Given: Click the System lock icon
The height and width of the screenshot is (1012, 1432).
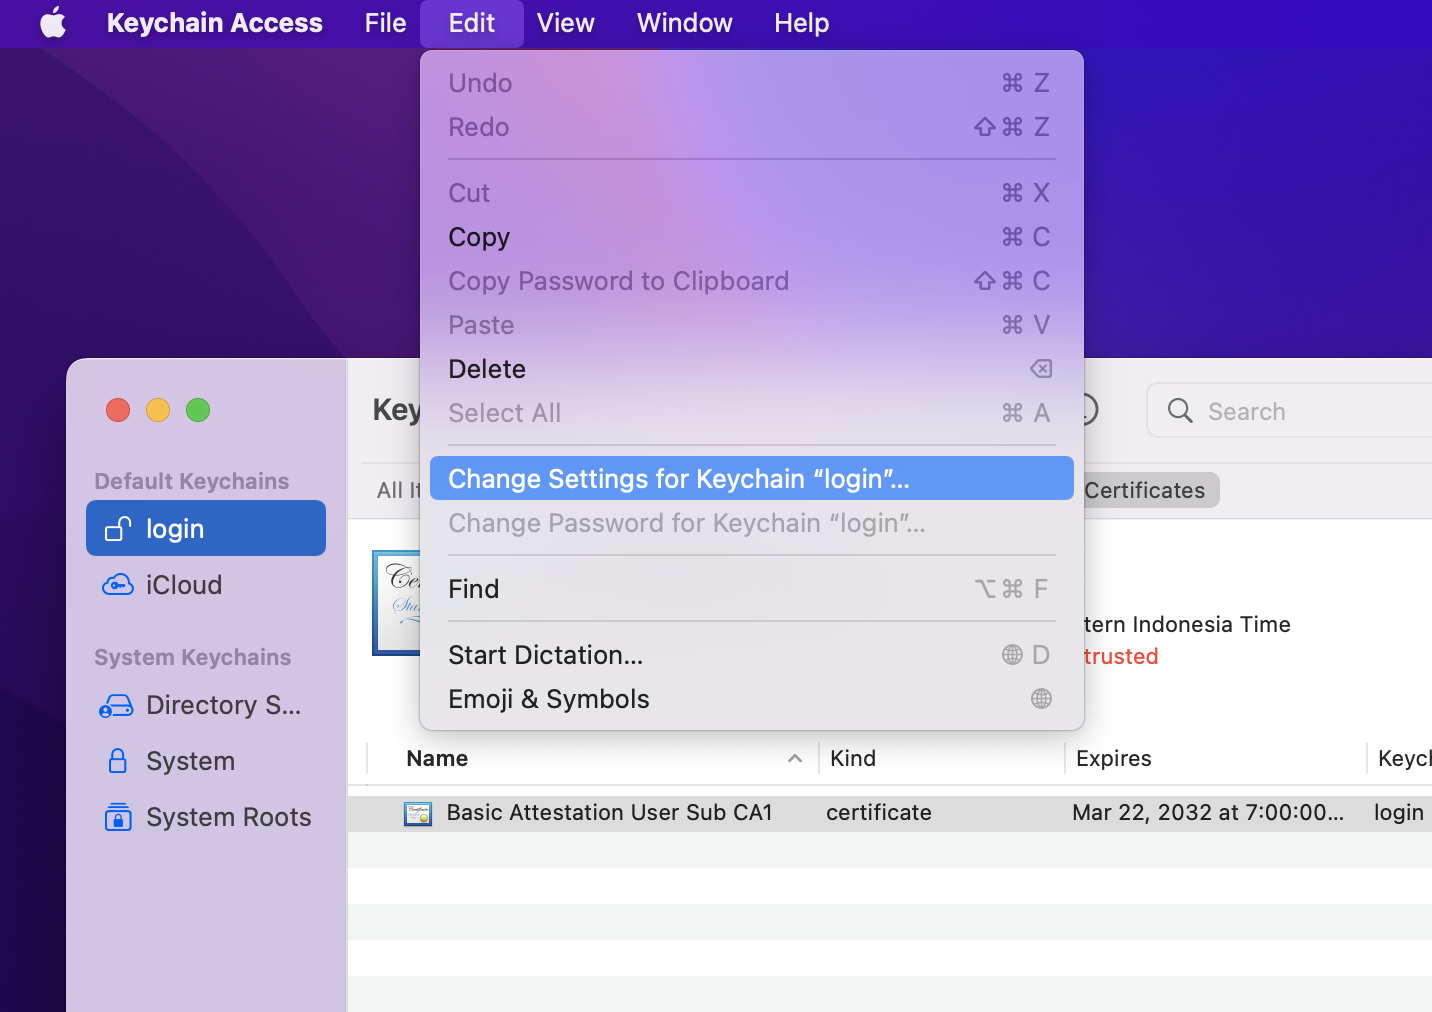Looking at the screenshot, I should (118, 761).
